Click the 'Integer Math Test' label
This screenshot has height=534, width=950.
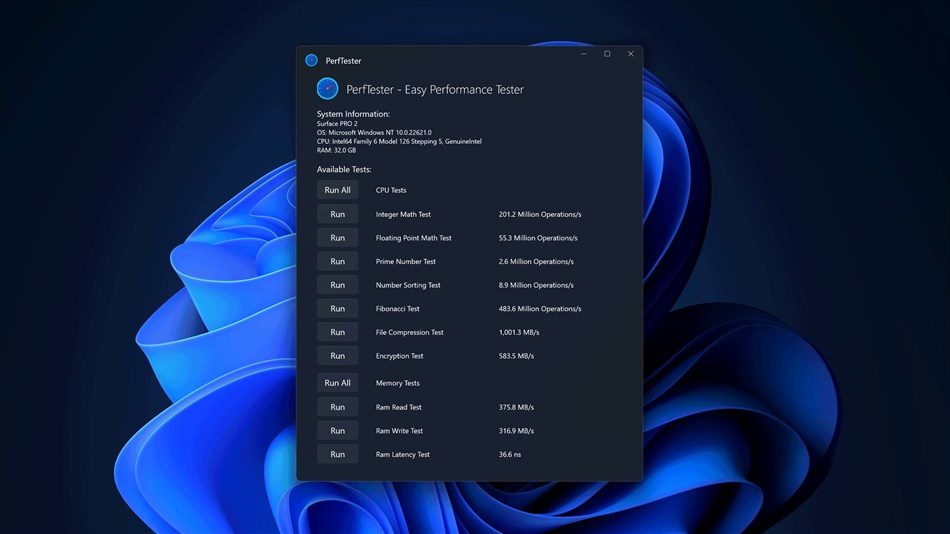click(x=403, y=214)
